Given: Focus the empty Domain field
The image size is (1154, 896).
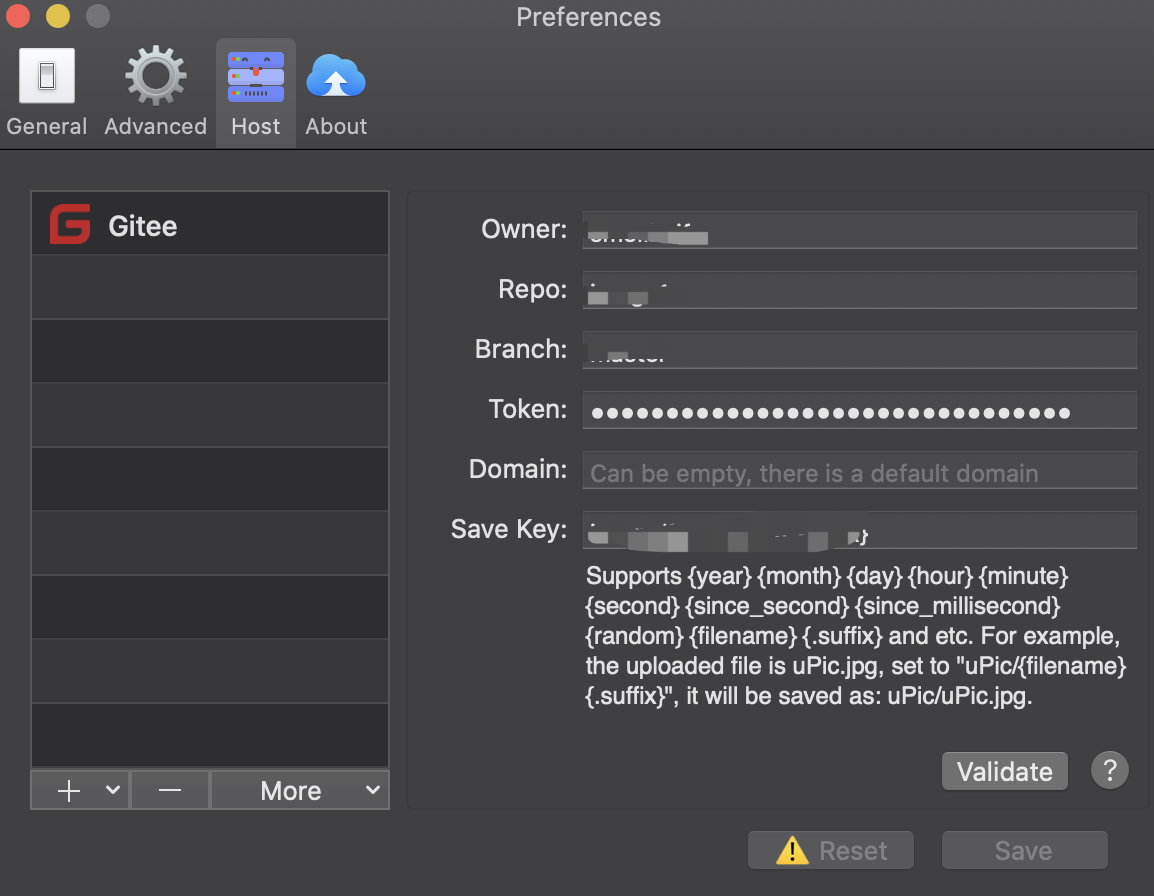Looking at the screenshot, I should [x=860, y=471].
